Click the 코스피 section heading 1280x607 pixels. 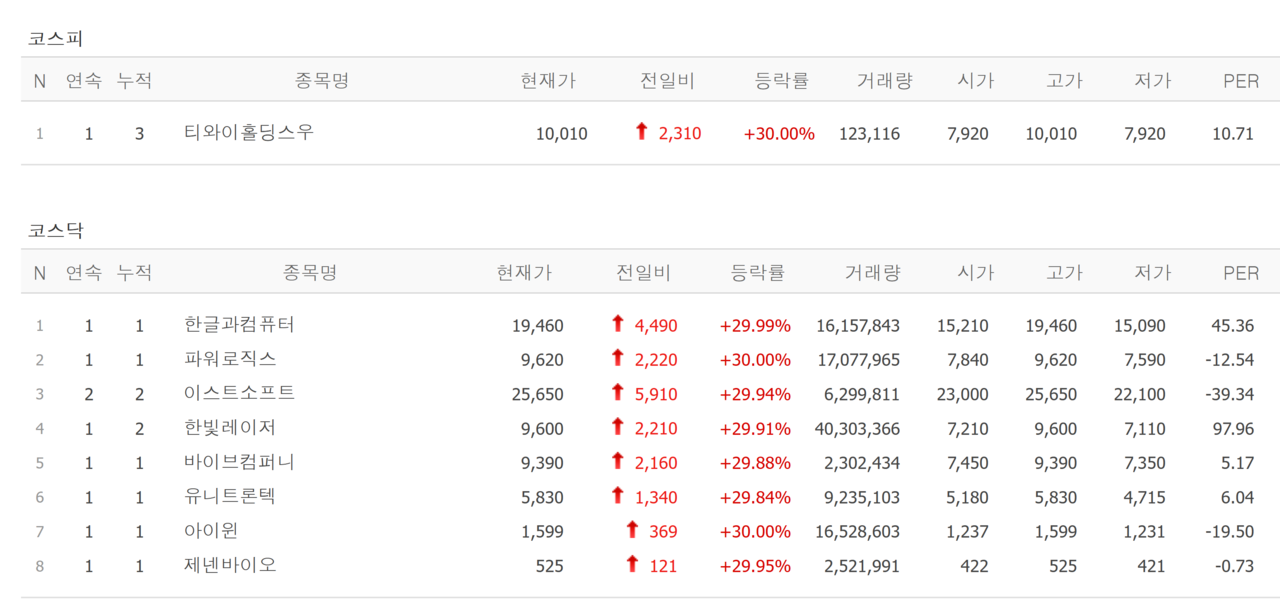point(55,39)
